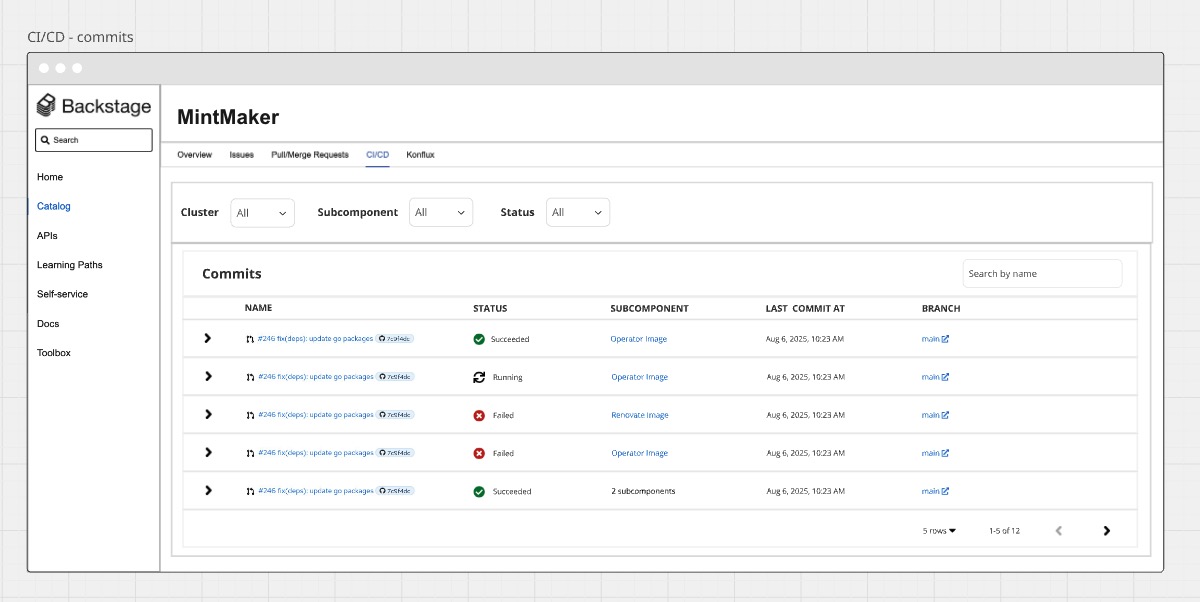Open APIs in the sidebar

[x=47, y=236]
